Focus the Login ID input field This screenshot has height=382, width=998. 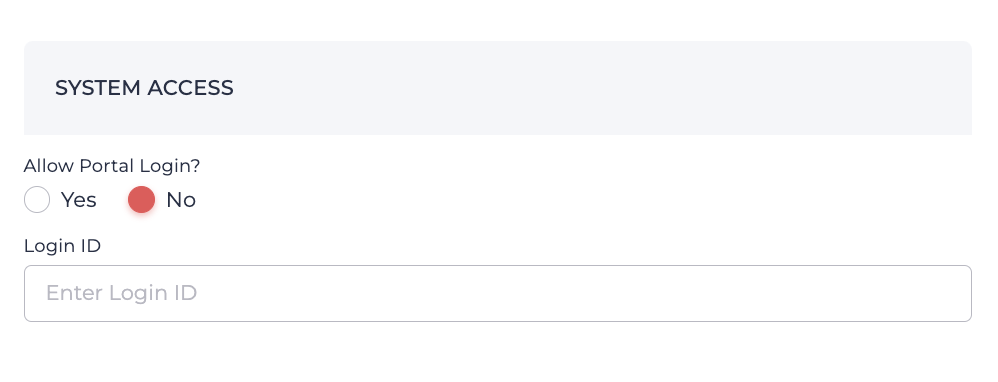click(498, 294)
